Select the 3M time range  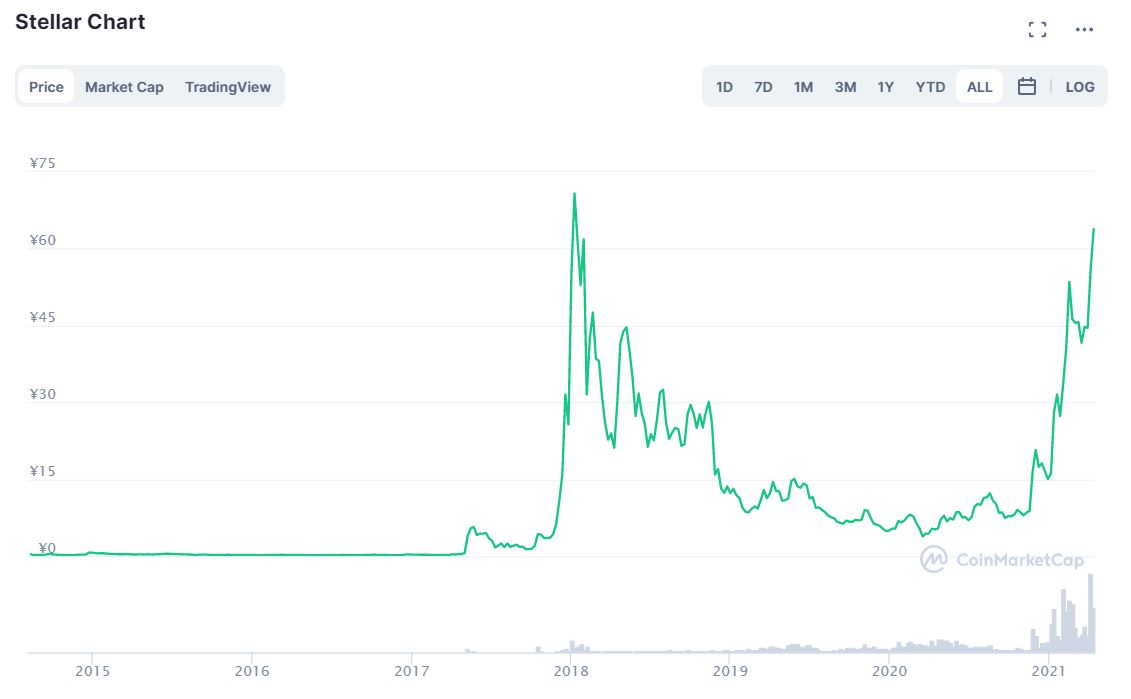[x=845, y=87]
